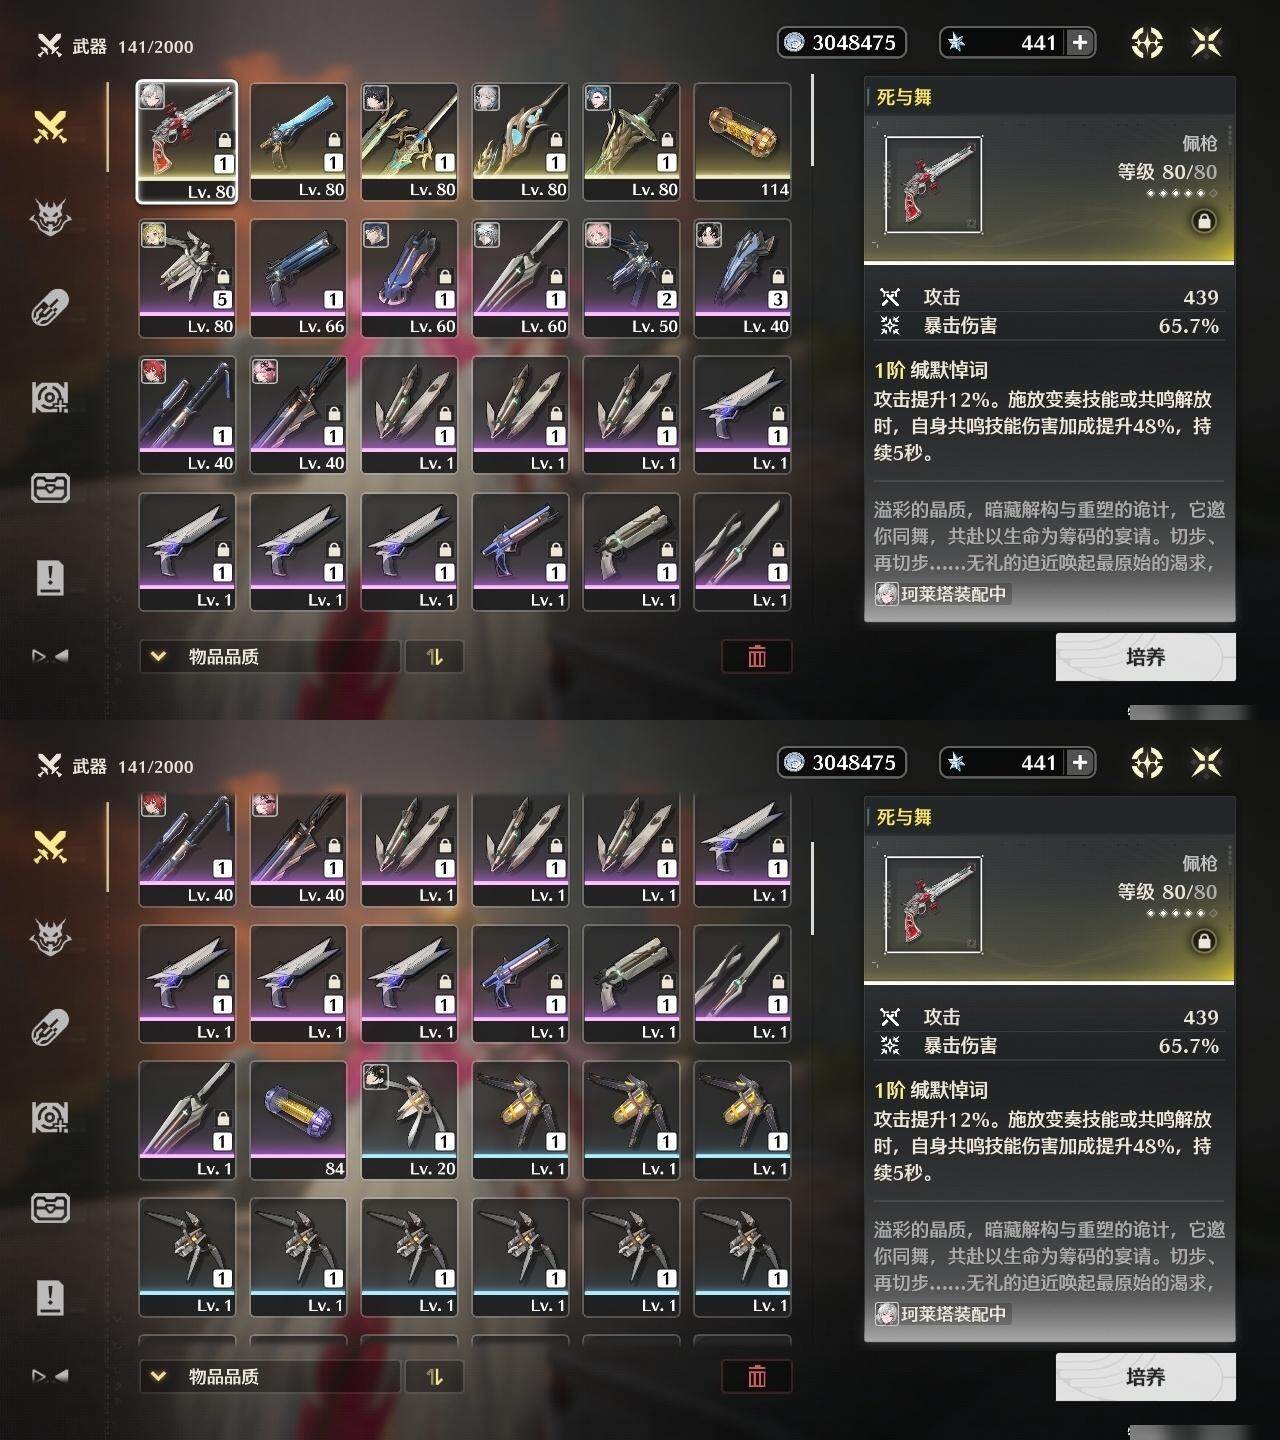Open the chest-shaped category tab in top sidebar
Screen dimensions: 1280x1440
tap(50, 488)
